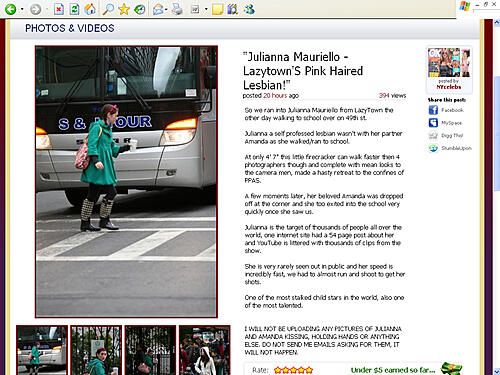Click the Edit document icon in toolbar
The height and width of the screenshot is (375, 500).
tap(195, 9)
